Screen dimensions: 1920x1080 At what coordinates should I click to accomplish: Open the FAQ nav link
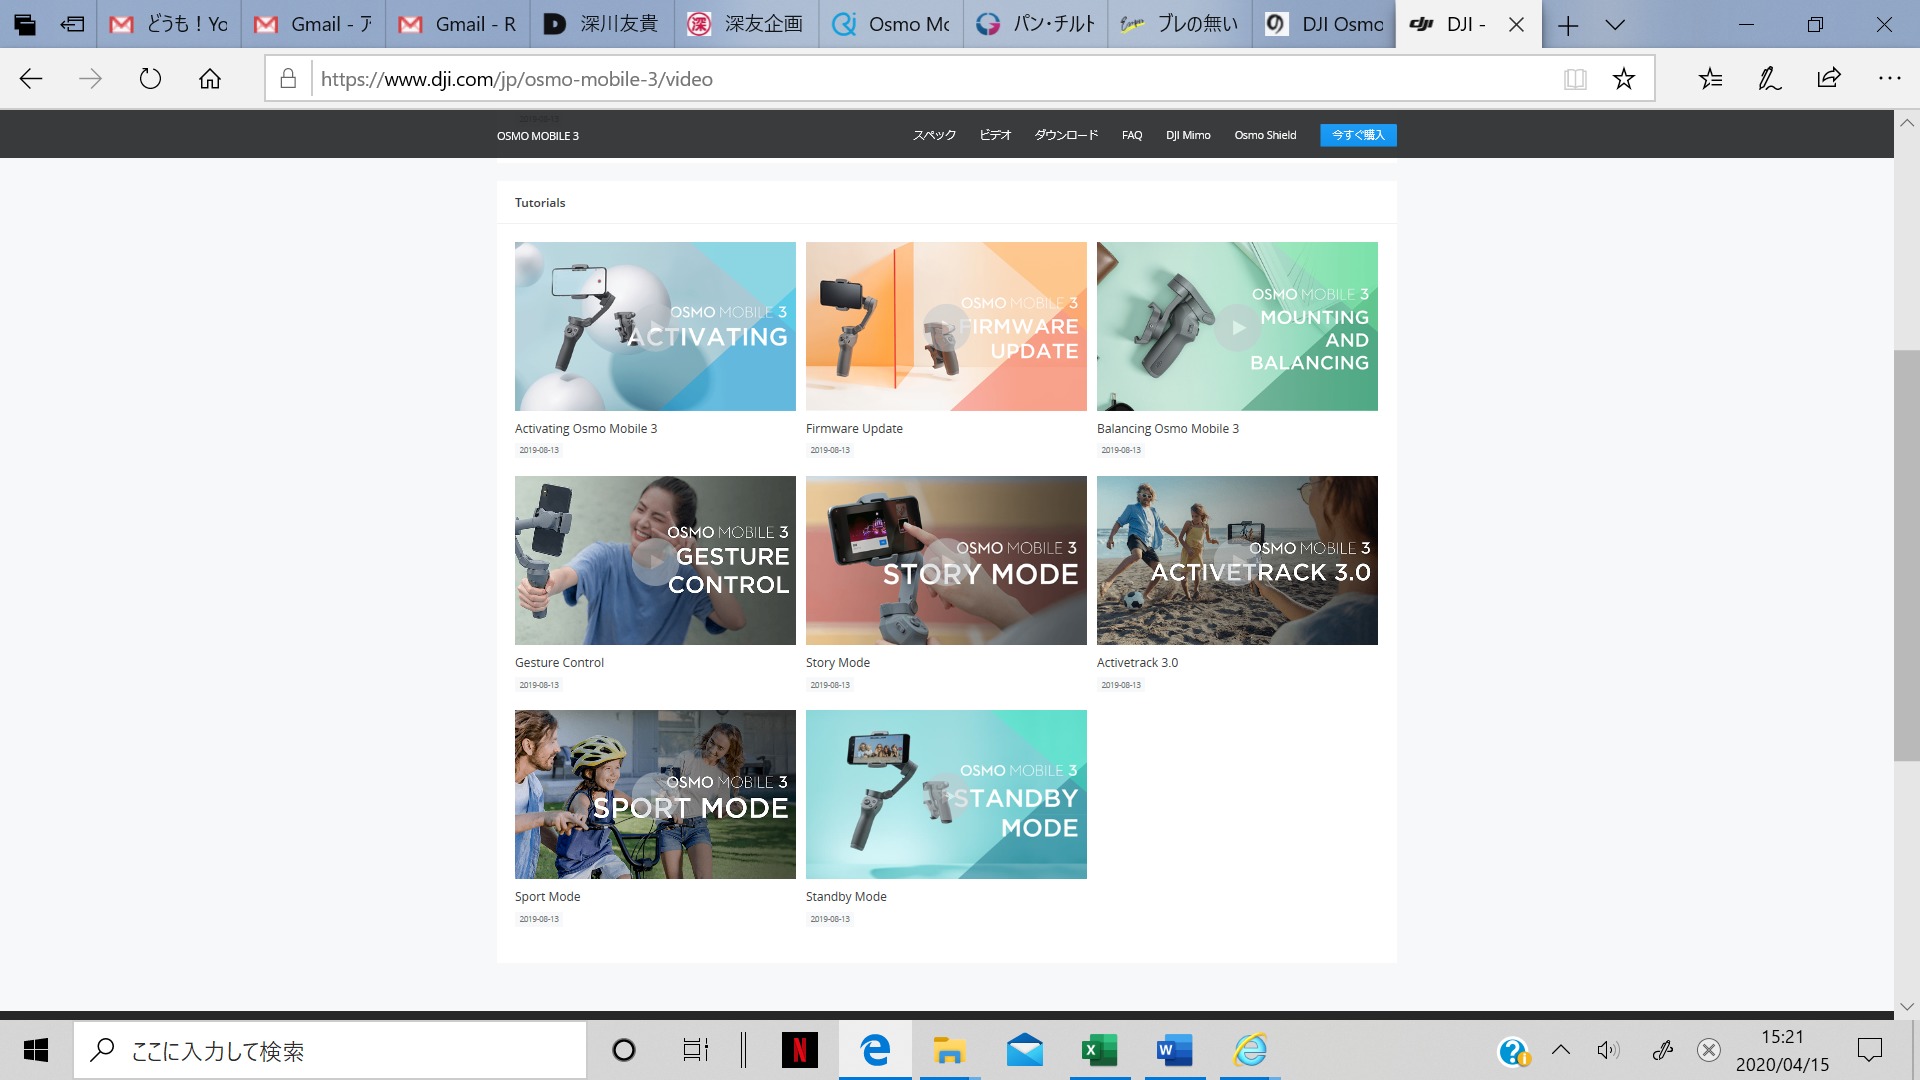tap(1132, 135)
